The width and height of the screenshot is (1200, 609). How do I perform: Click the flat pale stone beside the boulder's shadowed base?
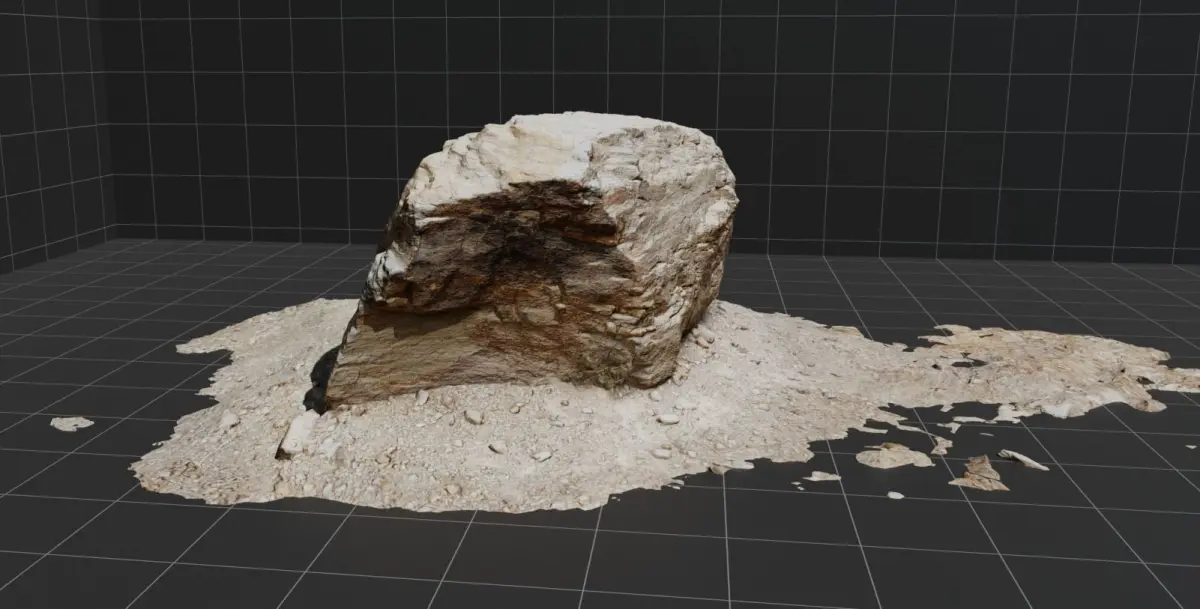[x=298, y=434]
